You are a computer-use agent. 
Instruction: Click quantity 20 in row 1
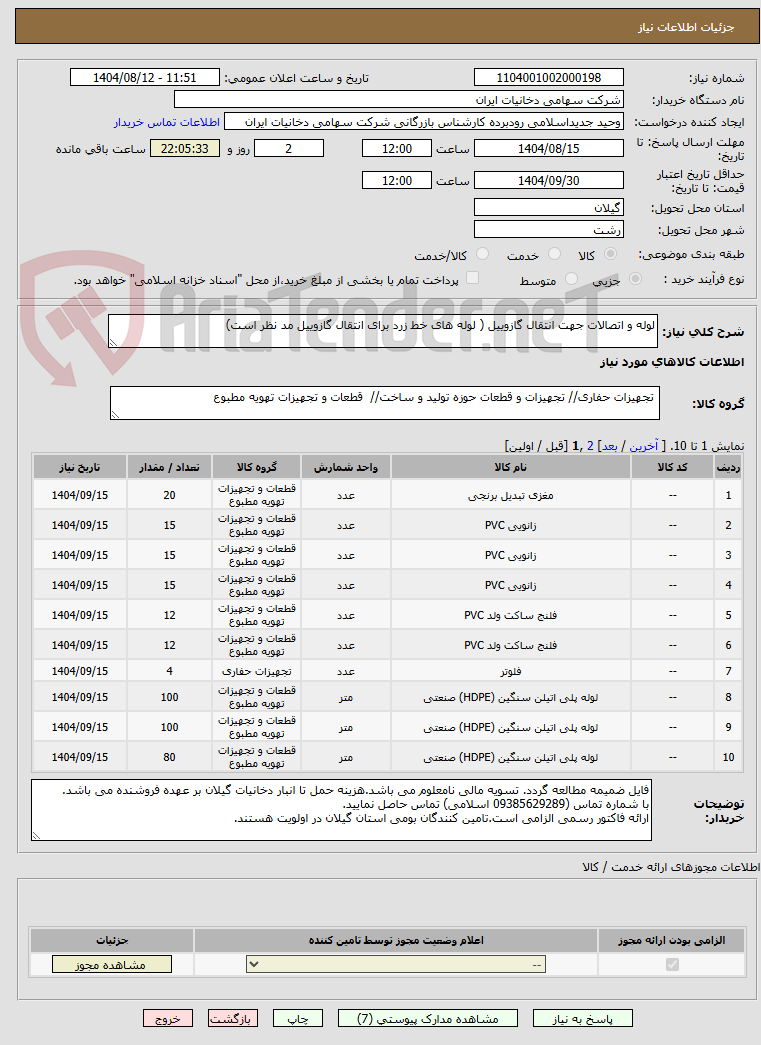(169, 495)
